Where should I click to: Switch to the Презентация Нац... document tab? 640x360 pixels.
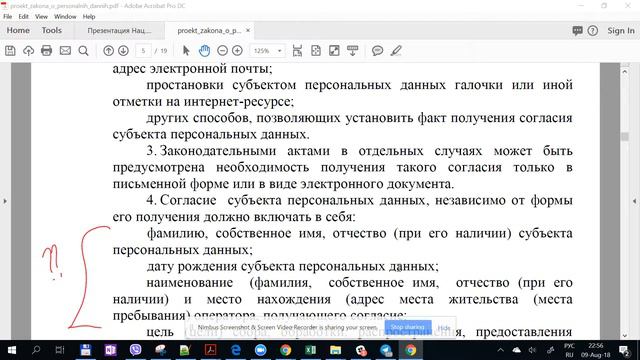(119, 31)
